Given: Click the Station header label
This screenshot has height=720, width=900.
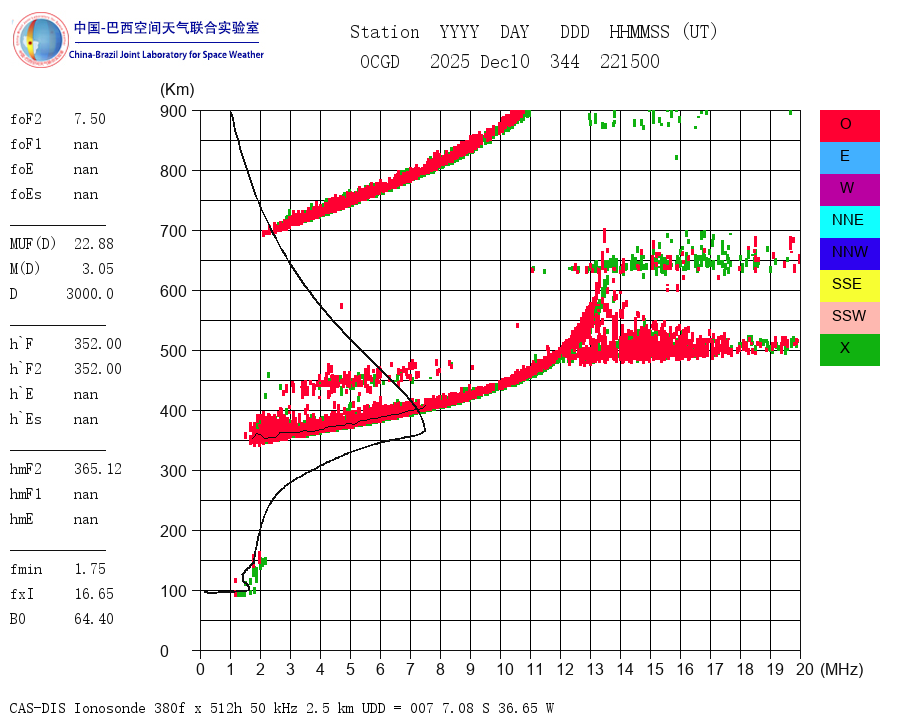Looking at the screenshot, I should [x=385, y=32].
